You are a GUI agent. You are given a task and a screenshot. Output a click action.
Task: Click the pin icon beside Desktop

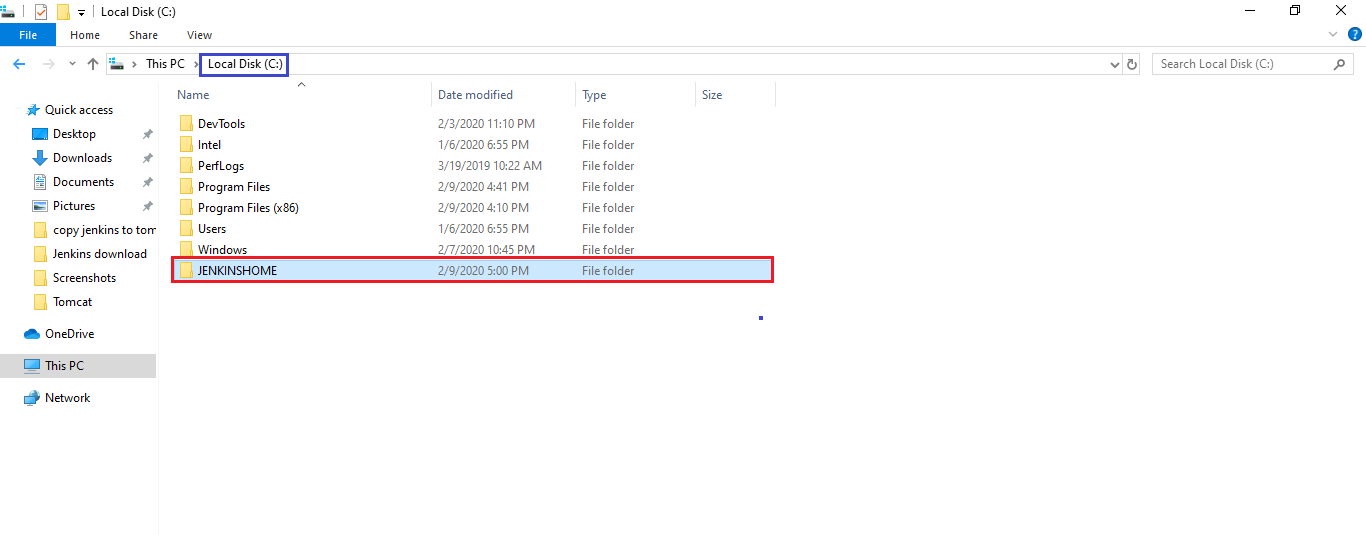[147, 134]
